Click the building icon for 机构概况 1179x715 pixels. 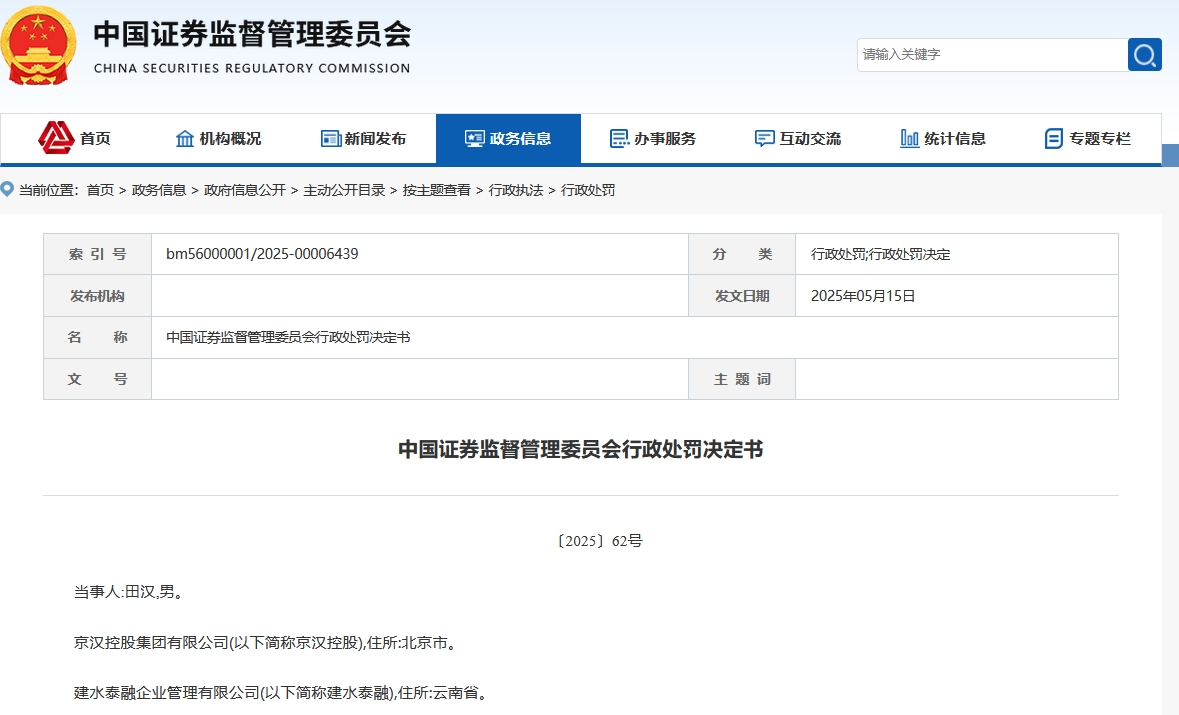pos(184,138)
